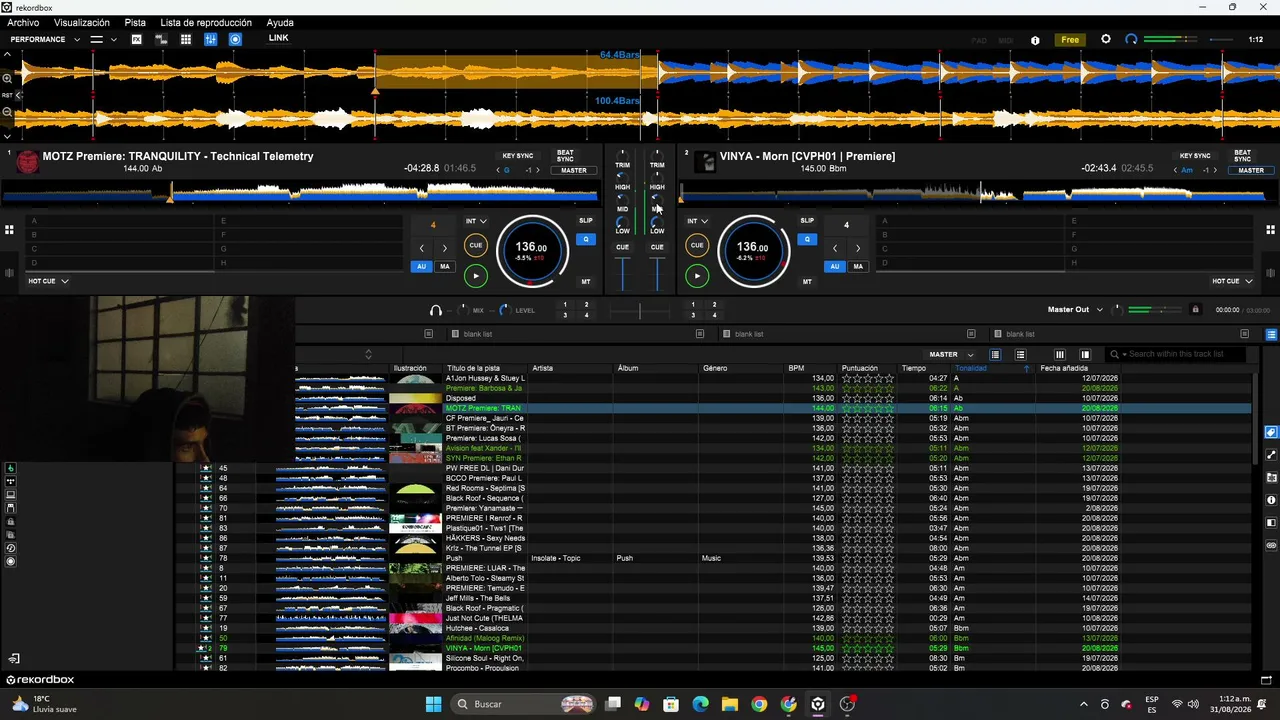This screenshot has width=1280, height=720.
Task: Play deck 1 track
Action: [x=476, y=276]
